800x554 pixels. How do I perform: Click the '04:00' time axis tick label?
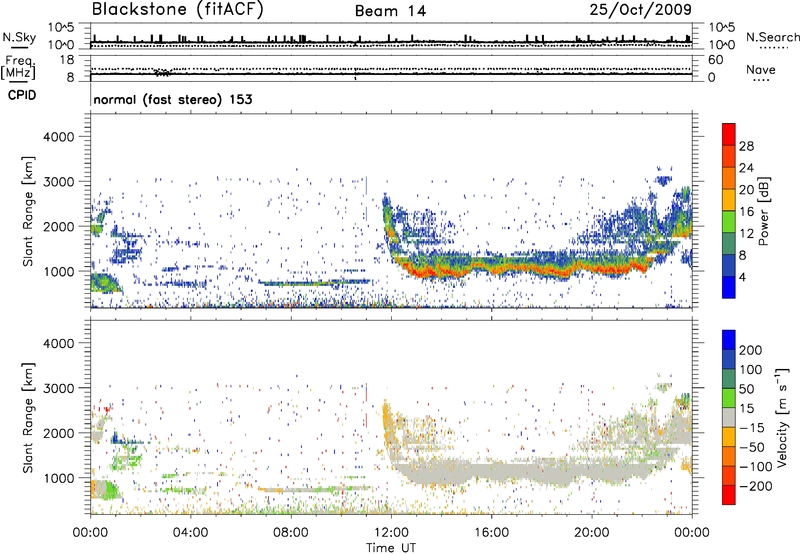191,533
